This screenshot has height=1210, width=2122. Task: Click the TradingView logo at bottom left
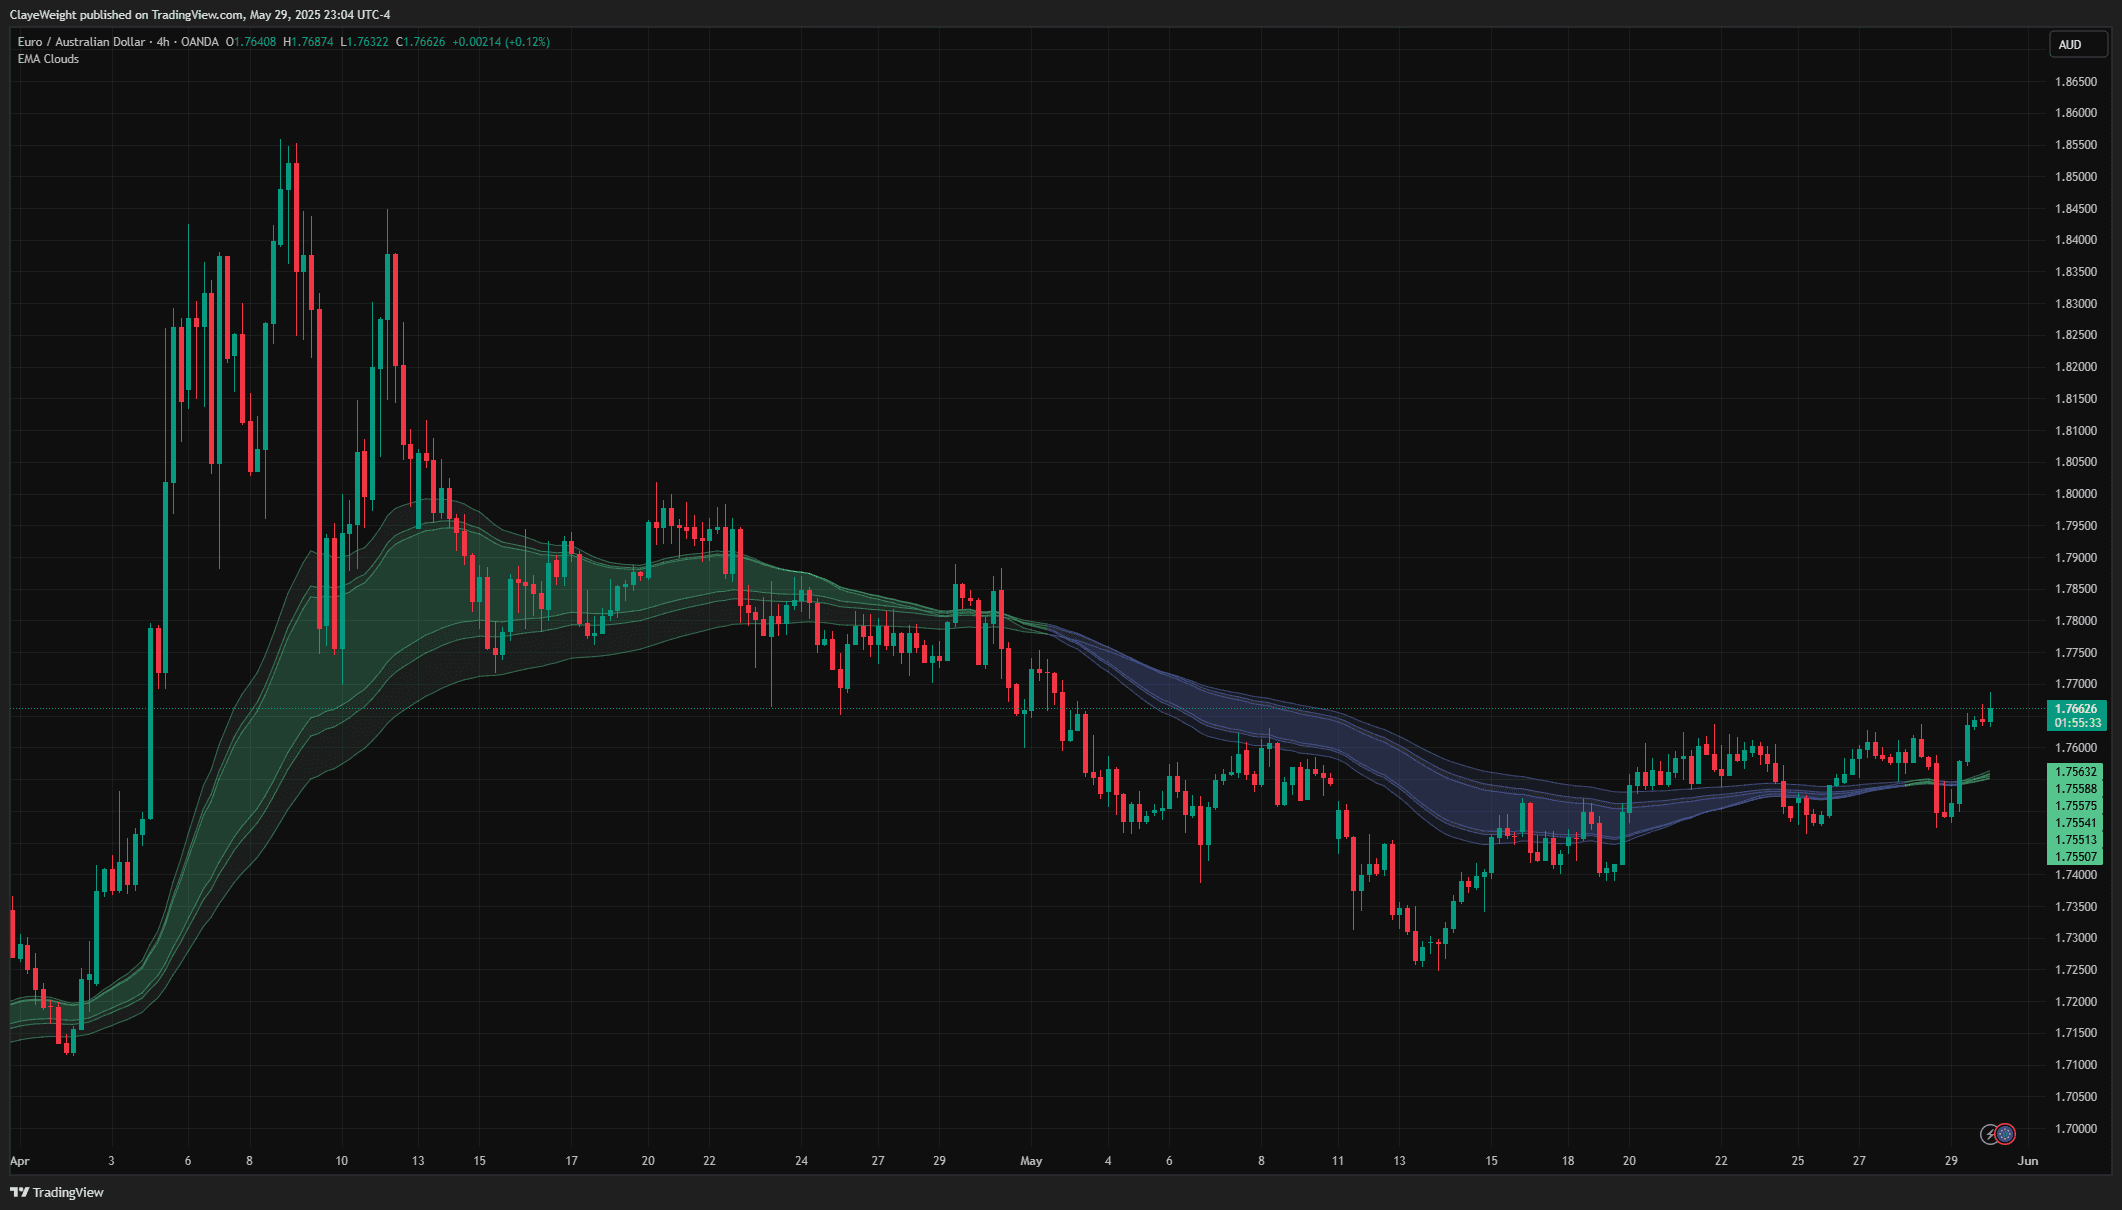tap(57, 1192)
